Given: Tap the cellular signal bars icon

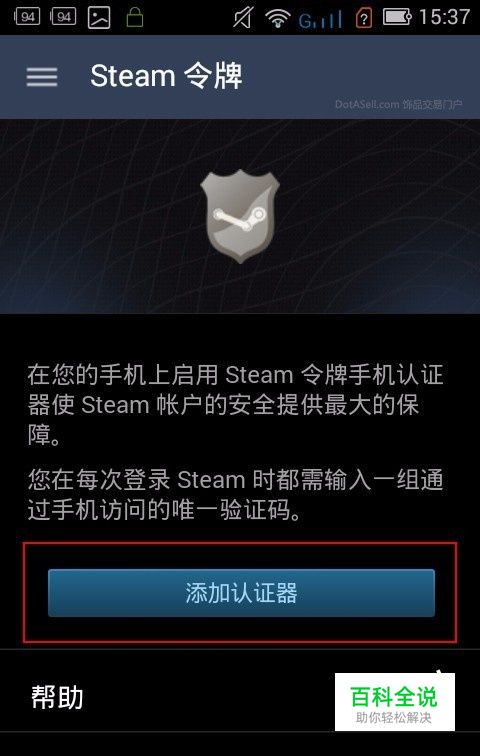Looking at the screenshot, I should 320,20.
